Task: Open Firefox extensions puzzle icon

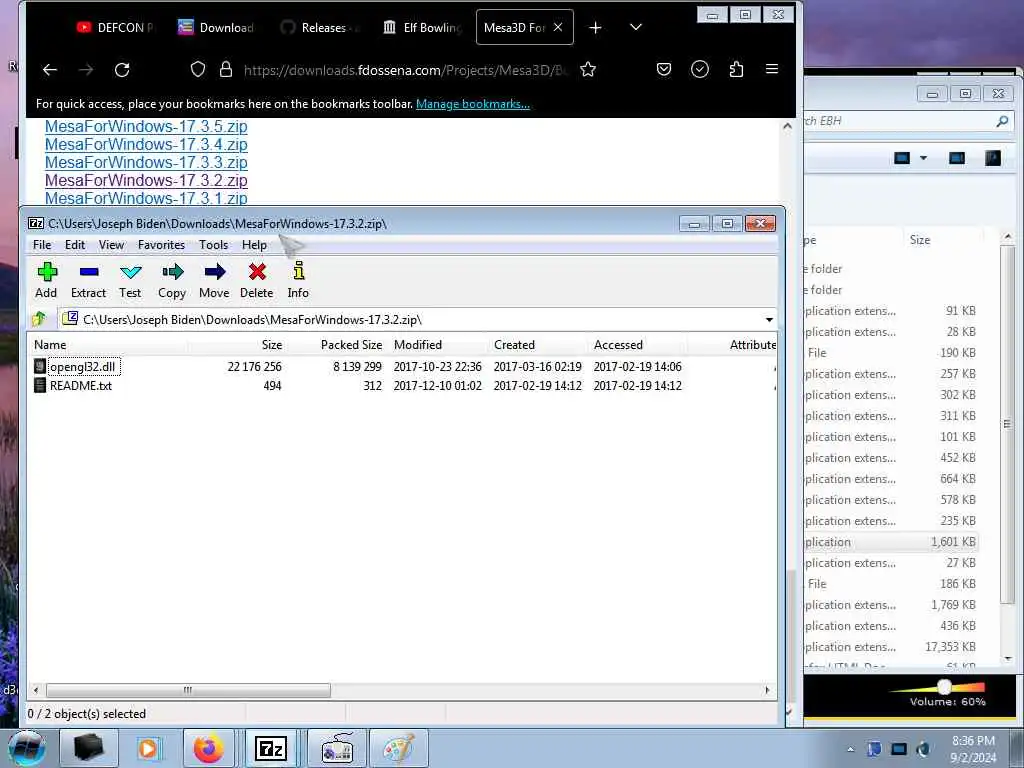Action: (x=736, y=69)
